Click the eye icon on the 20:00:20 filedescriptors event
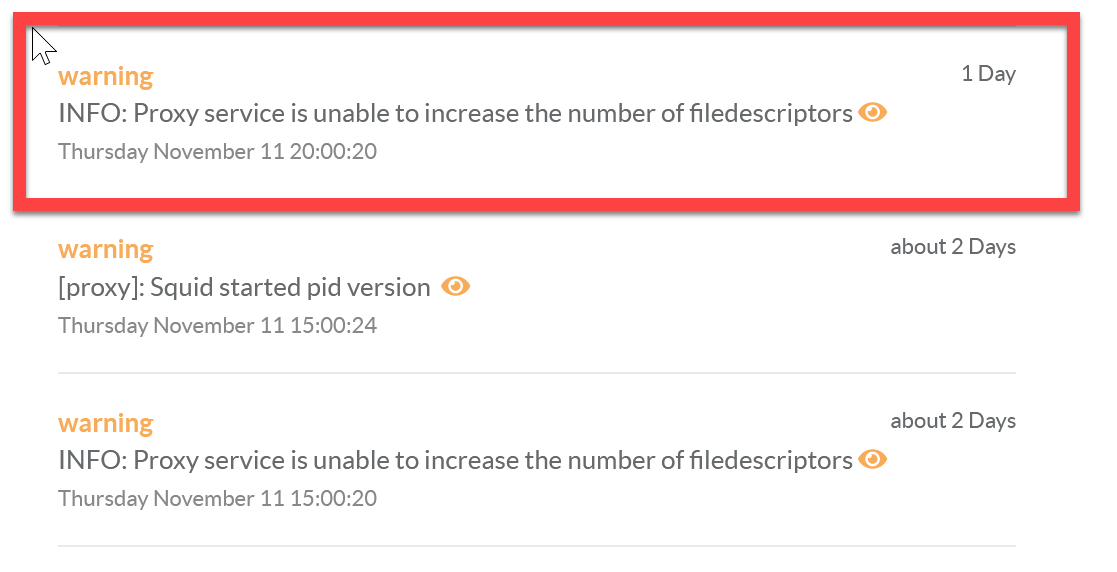 pos(872,113)
